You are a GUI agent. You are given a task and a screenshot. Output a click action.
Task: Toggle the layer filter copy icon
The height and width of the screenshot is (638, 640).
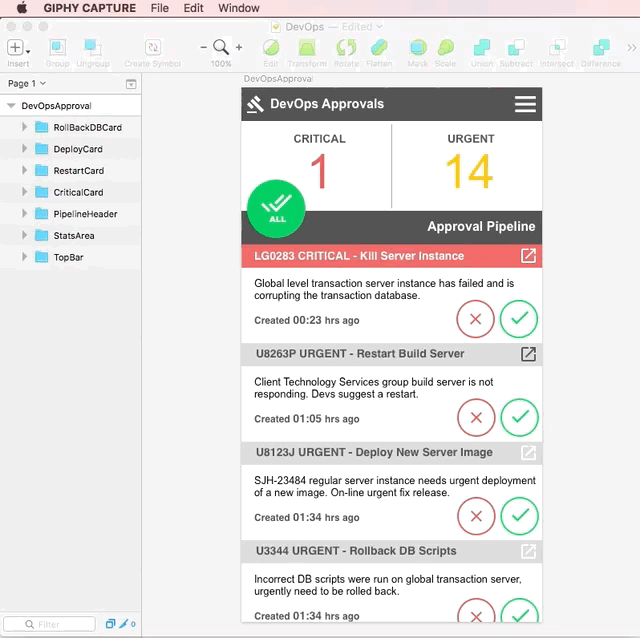coord(110,624)
